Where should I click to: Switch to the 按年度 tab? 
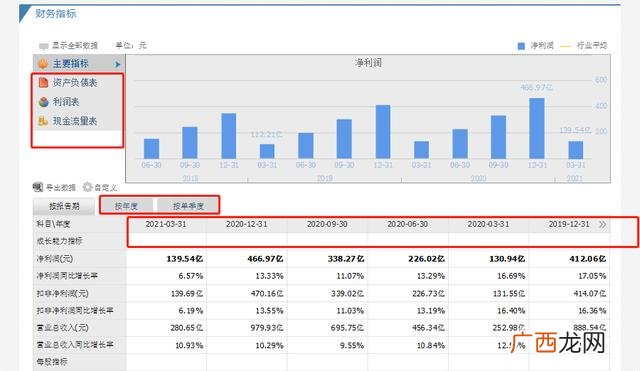point(126,206)
